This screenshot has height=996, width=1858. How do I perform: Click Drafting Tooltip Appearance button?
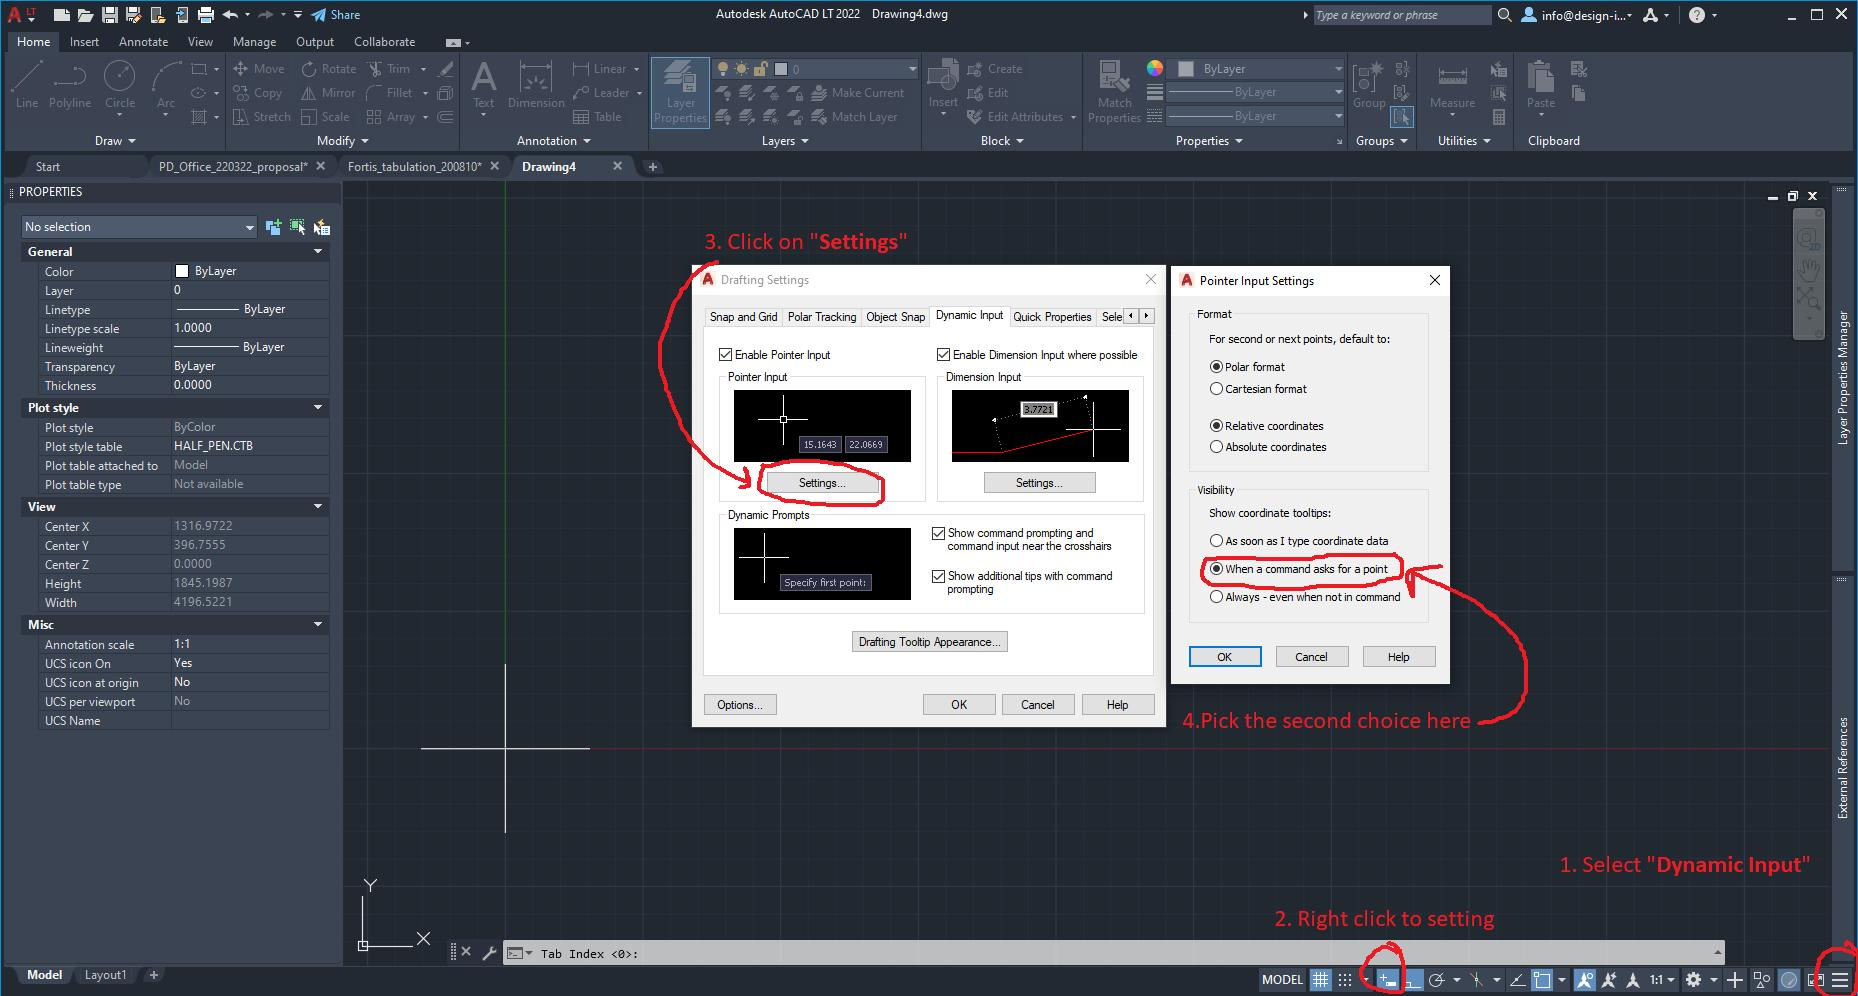(929, 642)
